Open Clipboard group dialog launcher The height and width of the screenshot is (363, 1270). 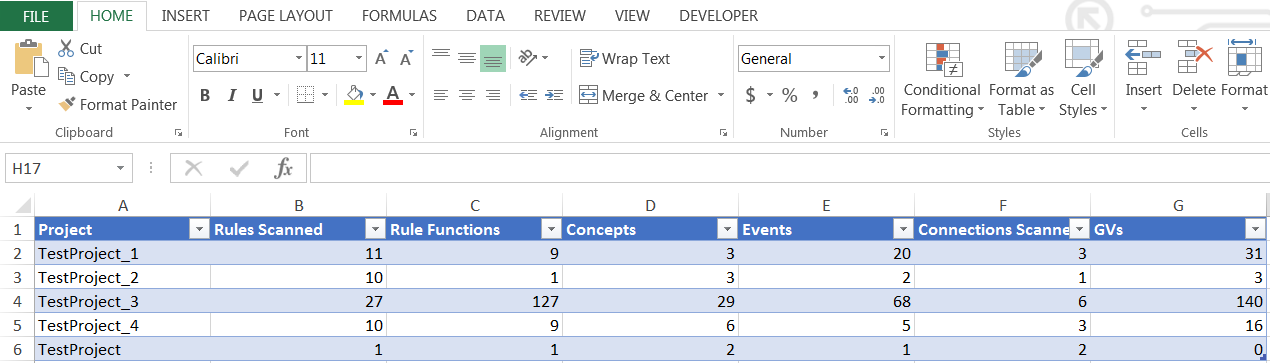click(178, 132)
